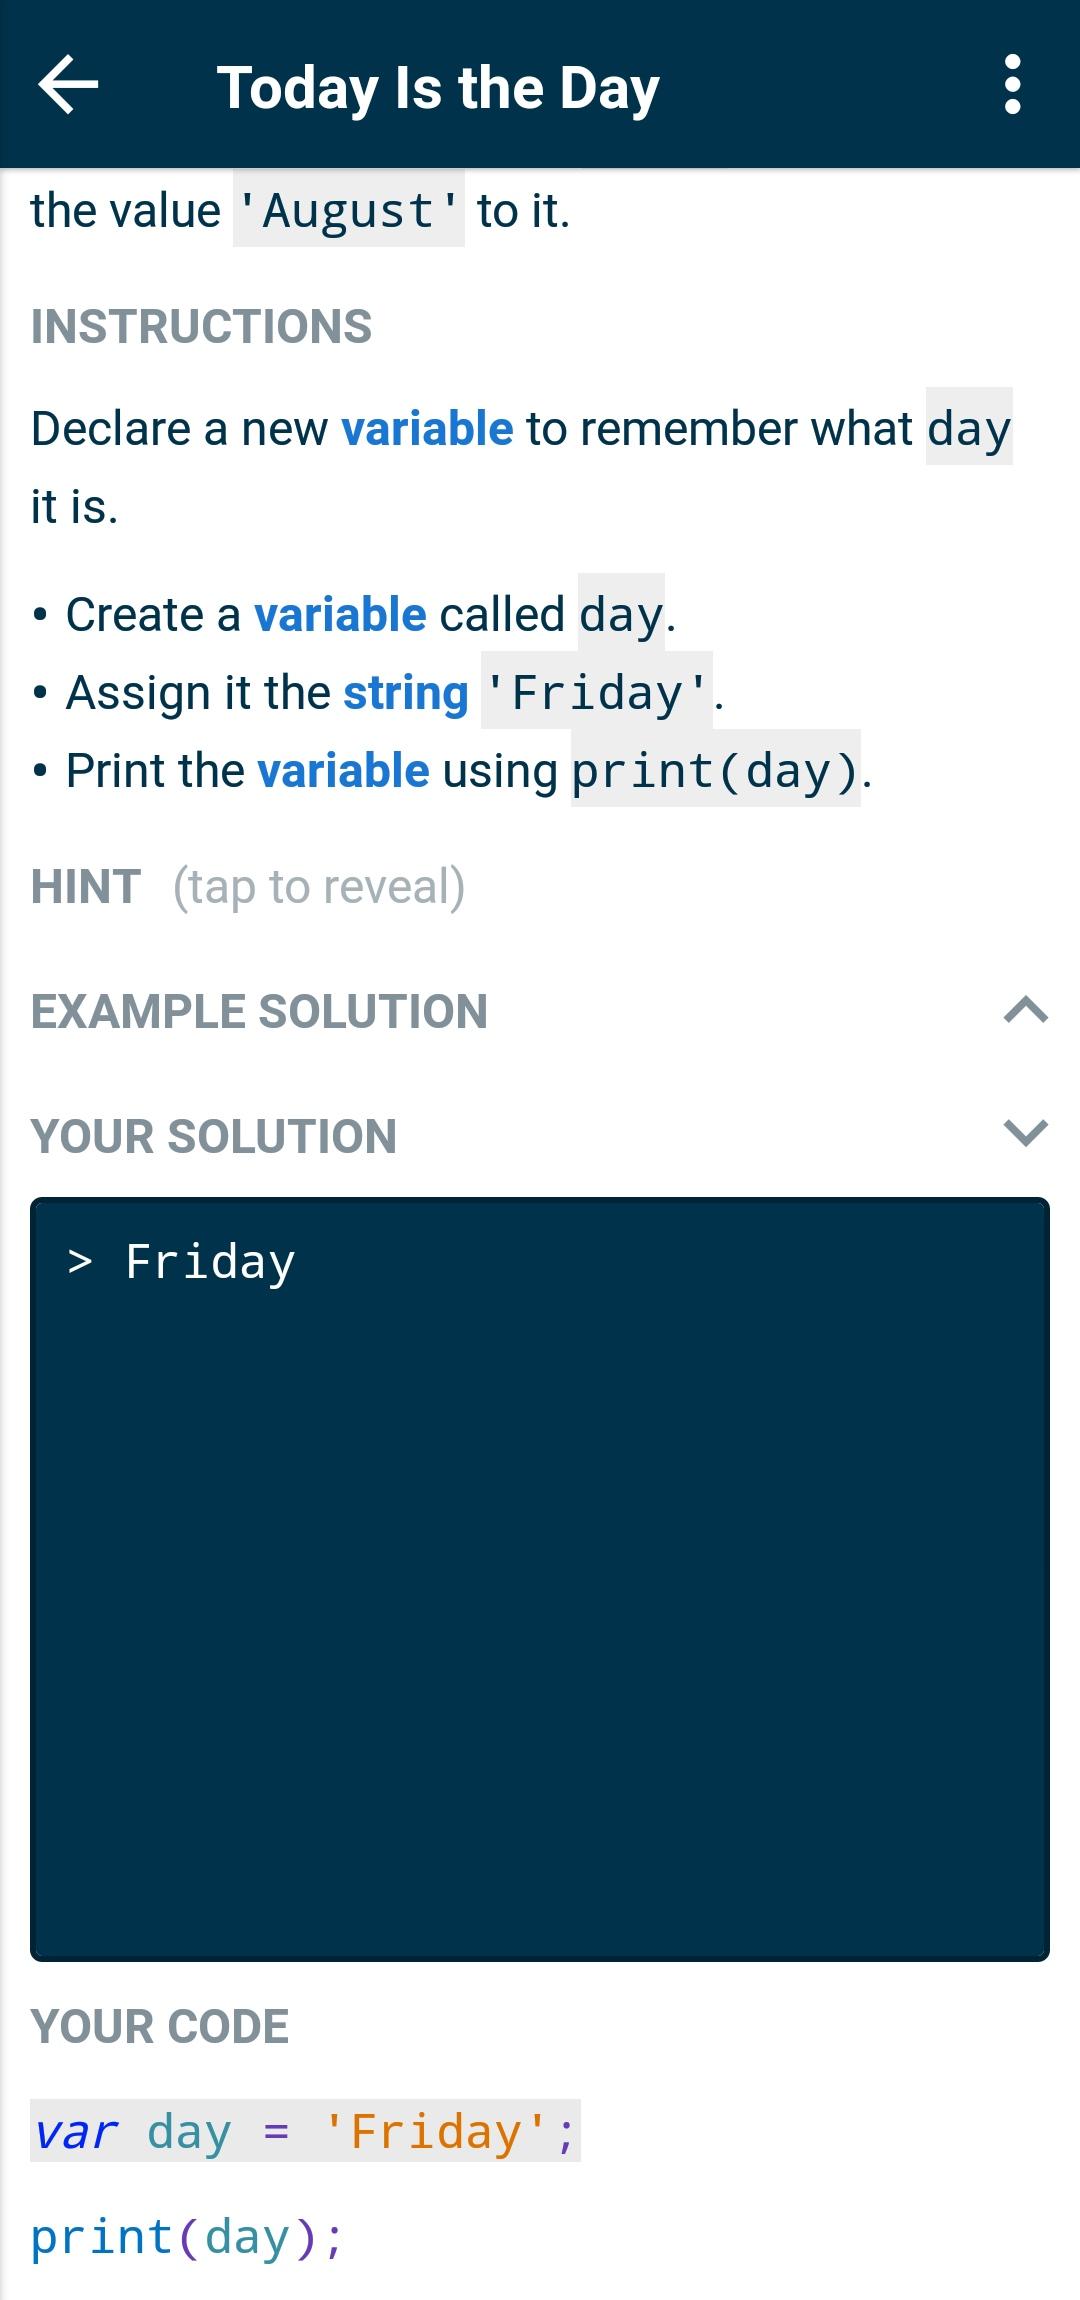Open 'variable' link in Print bullet
This screenshot has height=2300, width=1080.
coord(343,771)
